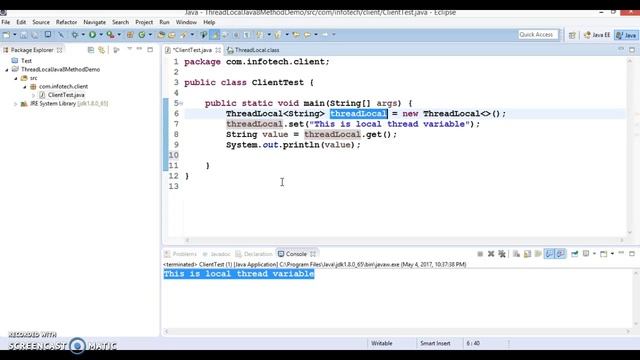Run the program with the green play icon
The image size is (640, 360).
click(93, 35)
